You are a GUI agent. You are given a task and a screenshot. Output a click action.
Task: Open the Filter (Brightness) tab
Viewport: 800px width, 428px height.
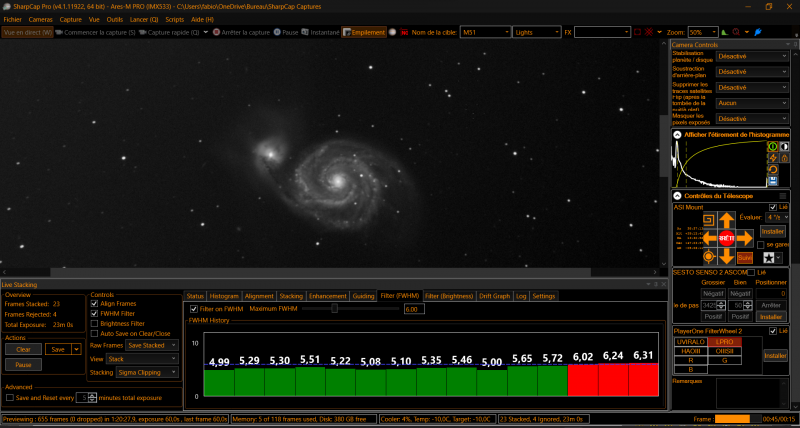[449, 296]
